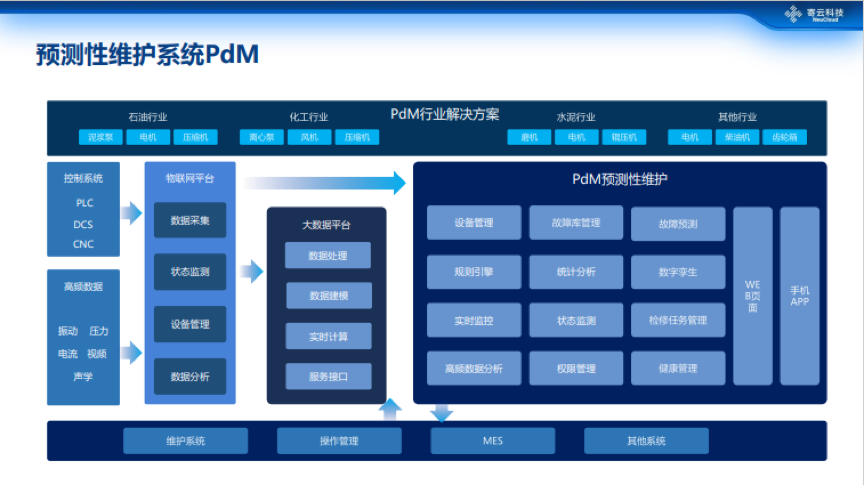The image size is (864, 485).
Task: Click the 声学 item in 高频数据
Action: [83, 376]
